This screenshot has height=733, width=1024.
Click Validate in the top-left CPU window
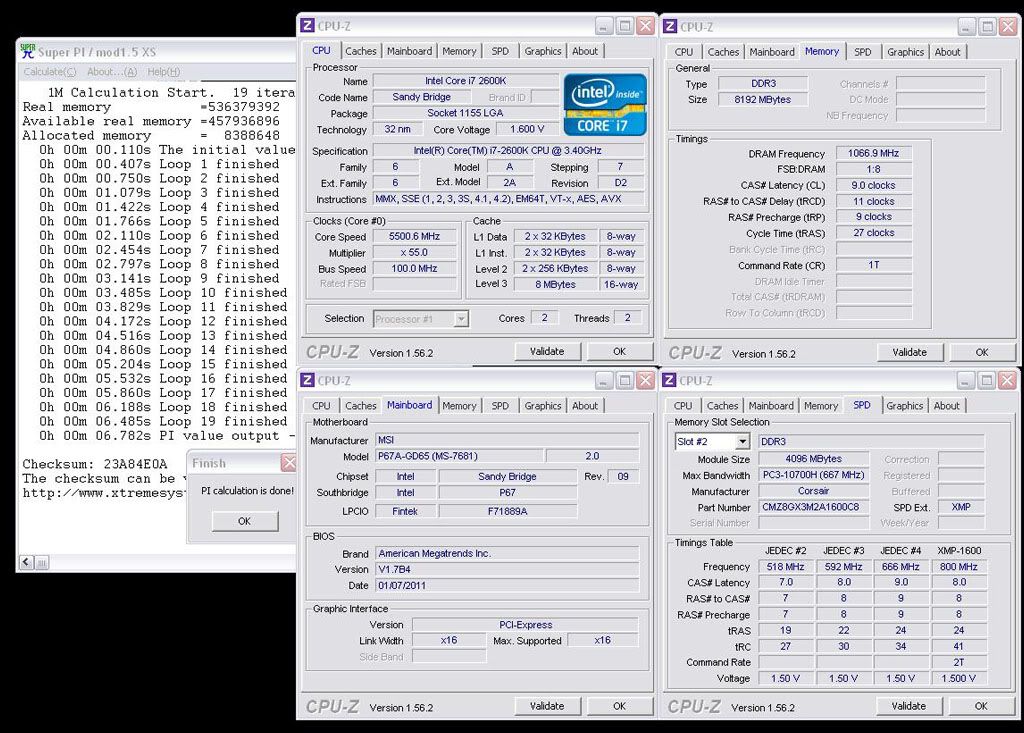(x=547, y=352)
